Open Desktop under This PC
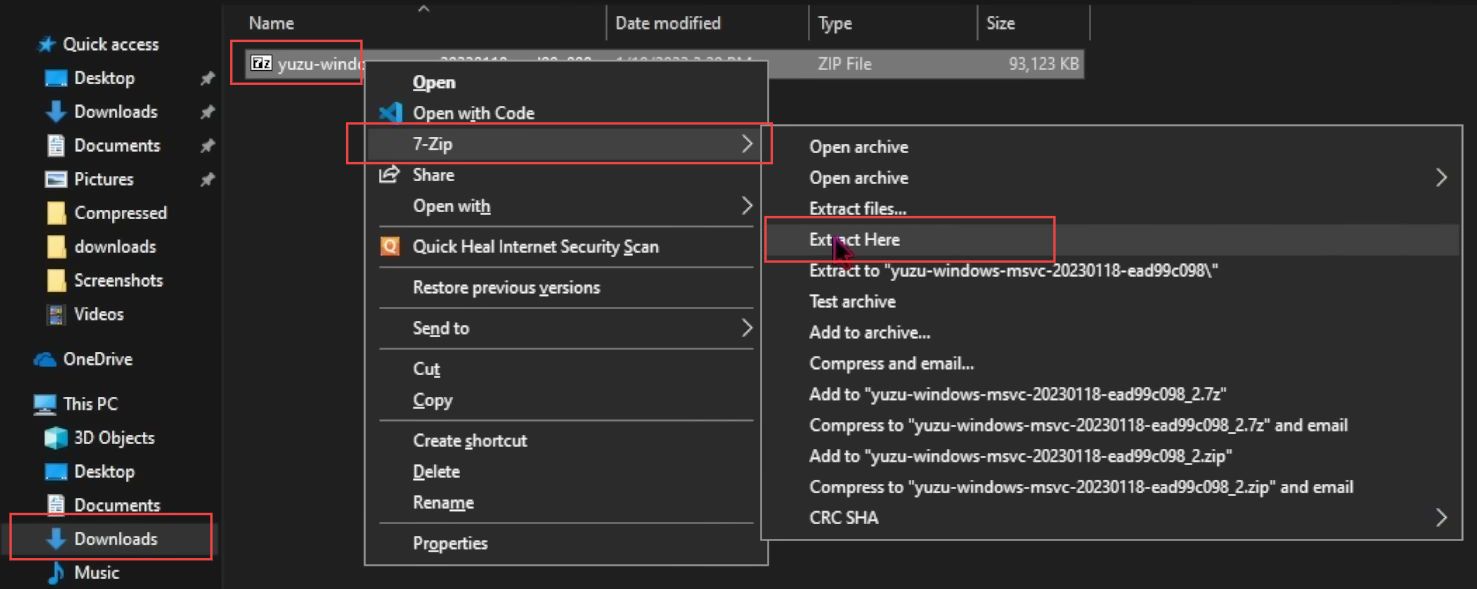 tap(104, 472)
